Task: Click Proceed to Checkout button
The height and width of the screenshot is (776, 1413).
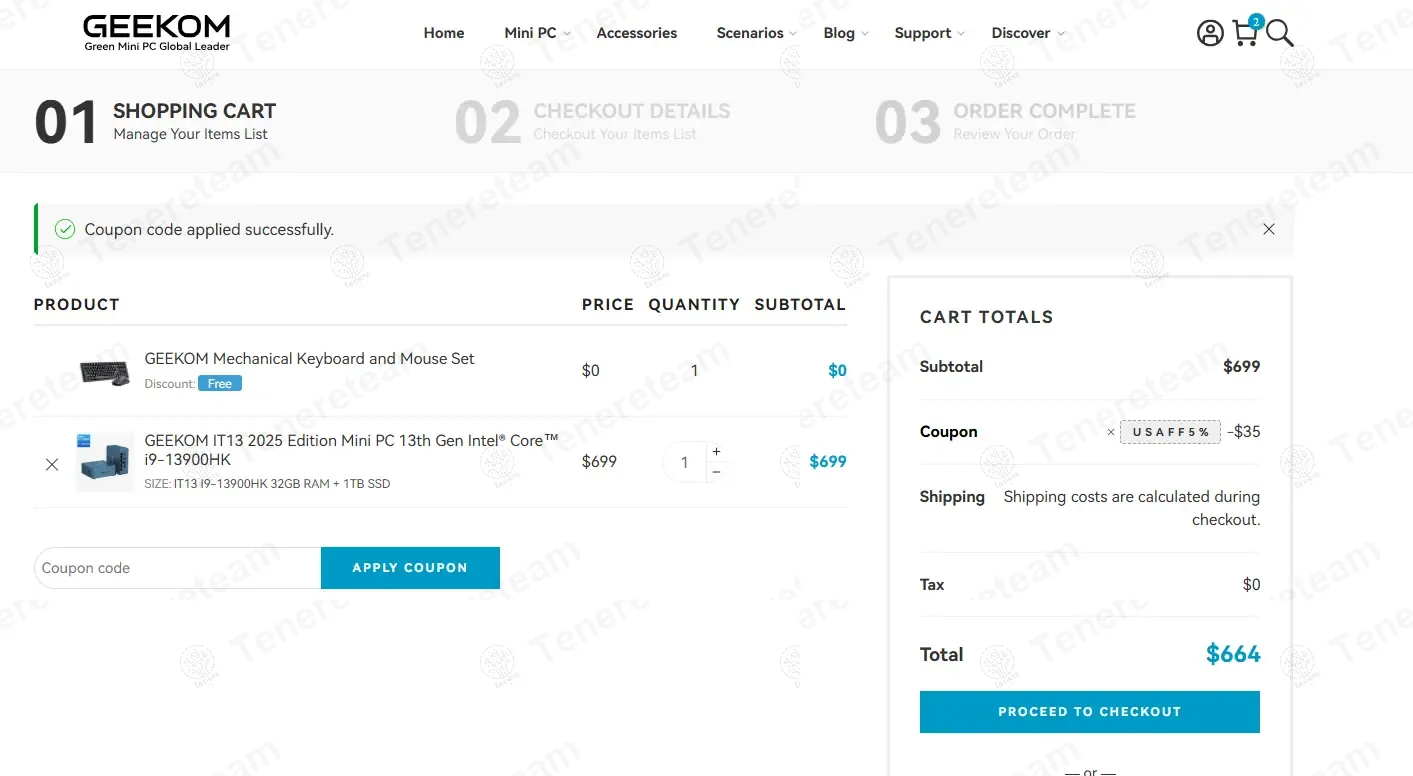Action: click(x=1089, y=712)
